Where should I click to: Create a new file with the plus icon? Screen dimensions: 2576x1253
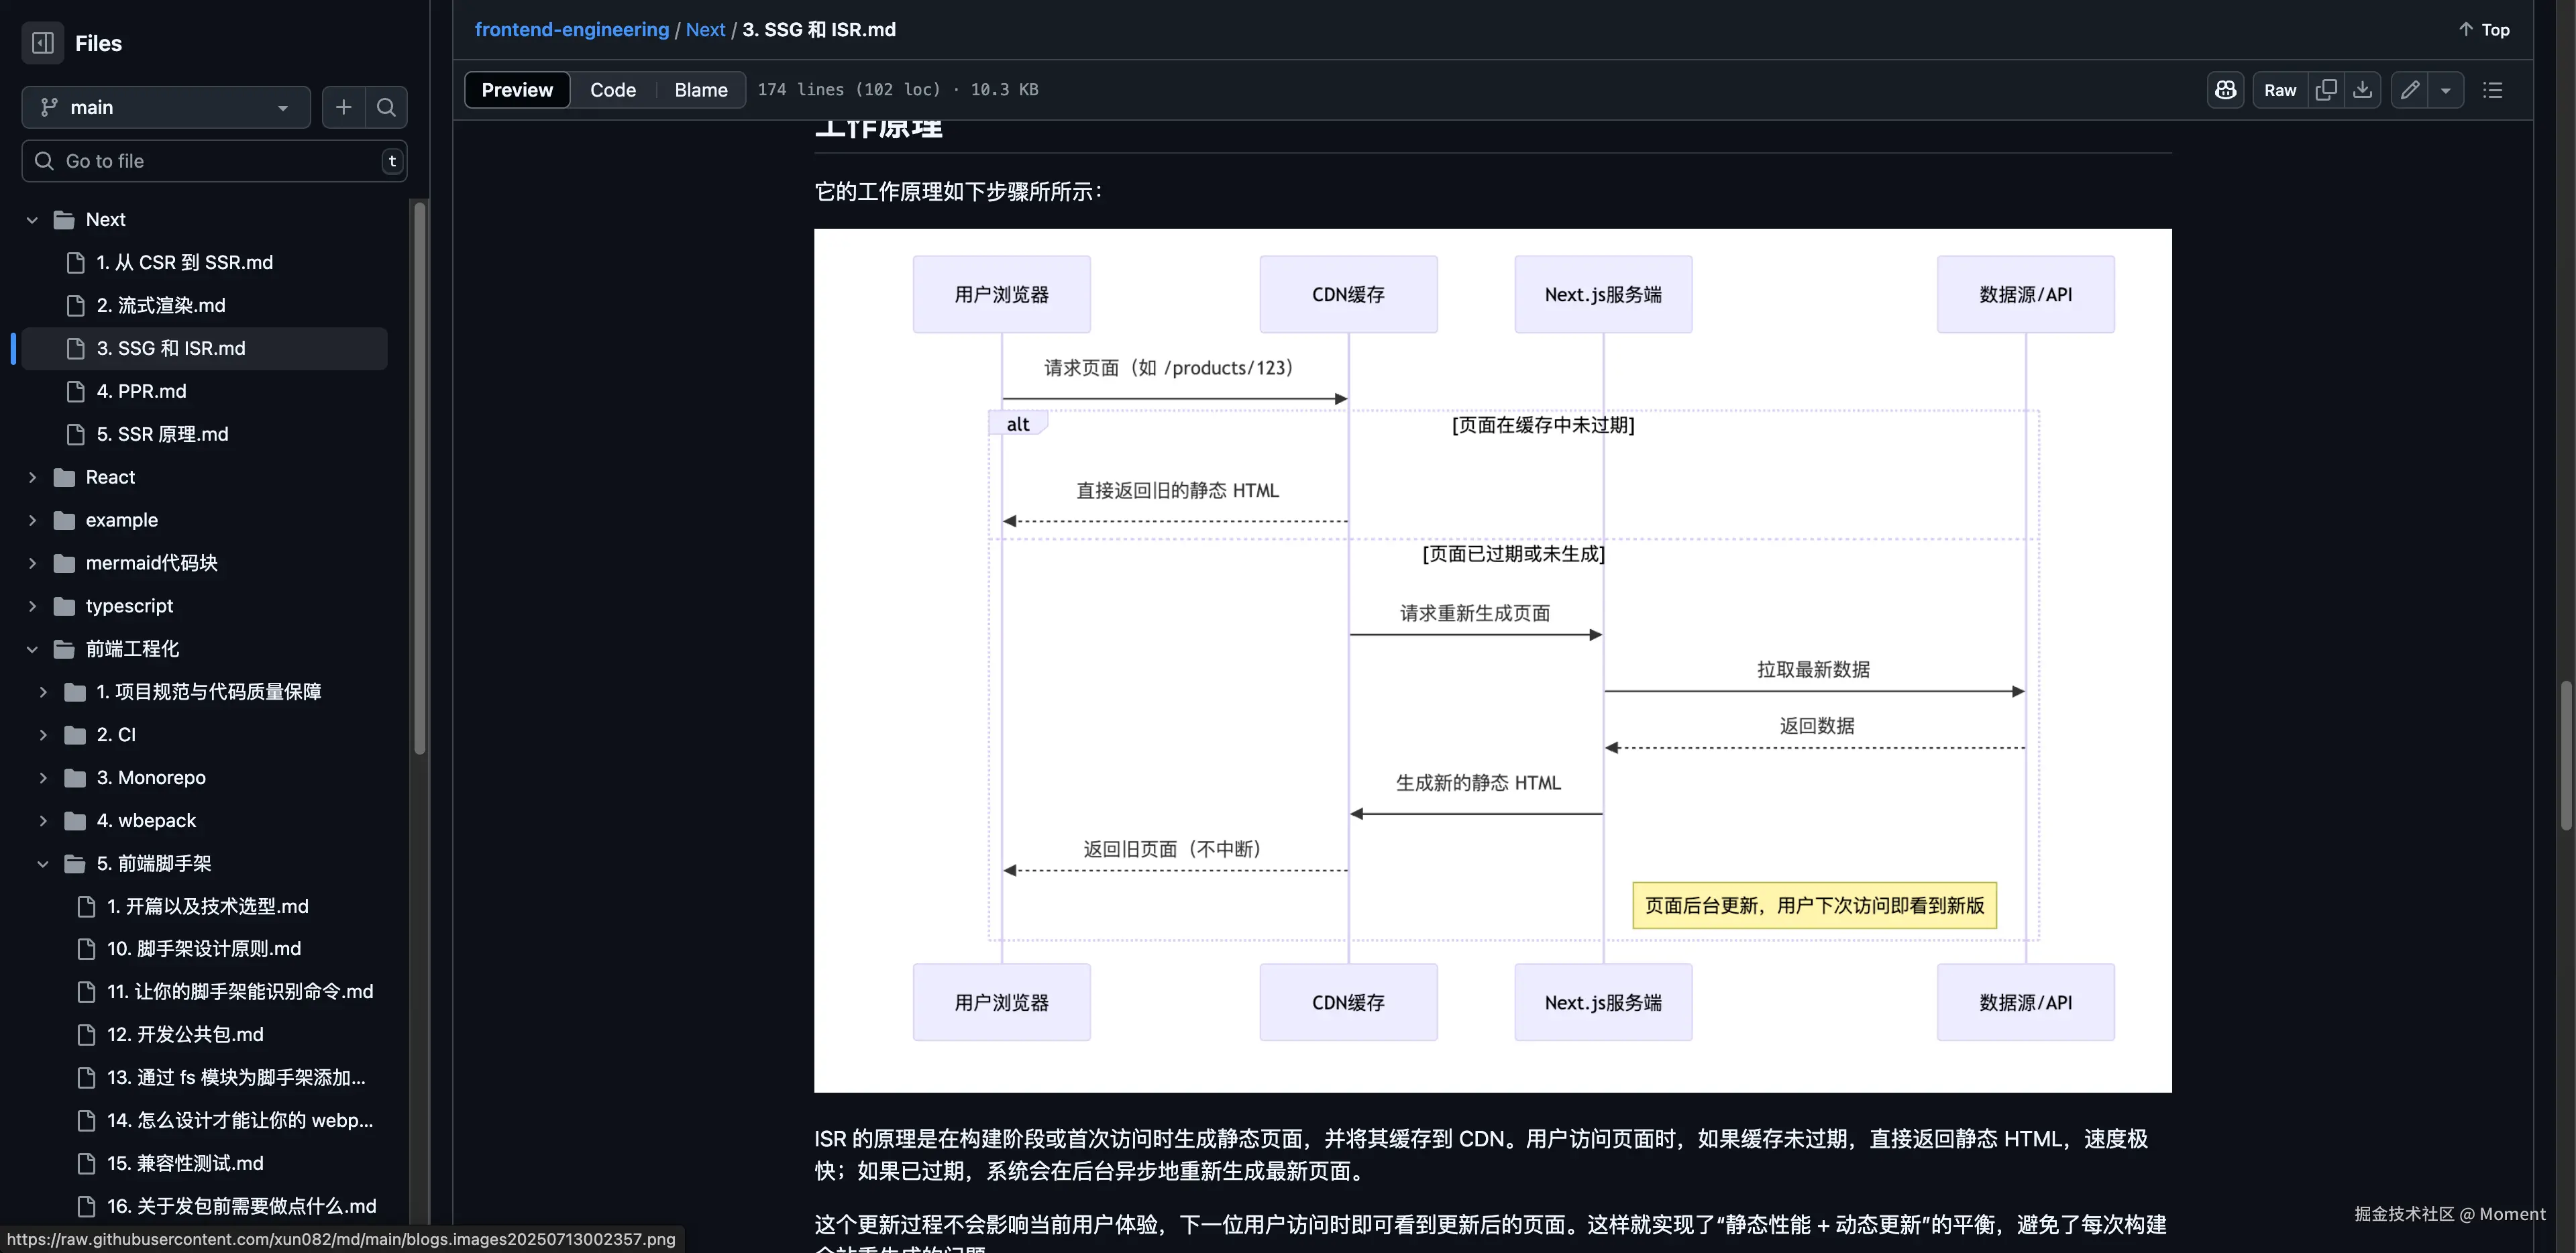[343, 107]
